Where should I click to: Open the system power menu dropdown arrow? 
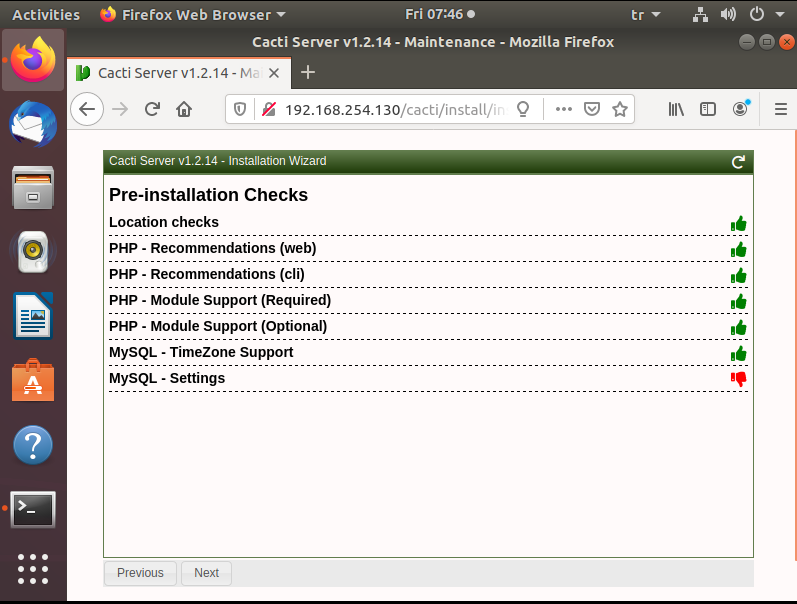click(x=780, y=14)
